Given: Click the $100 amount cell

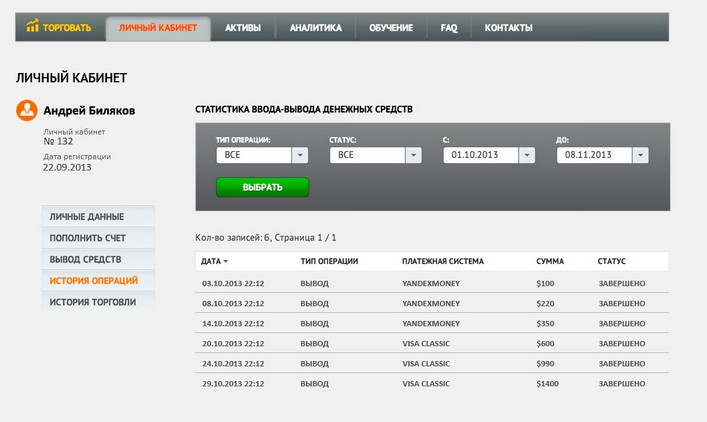Looking at the screenshot, I should pyautogui.click(x=546, y=284).
